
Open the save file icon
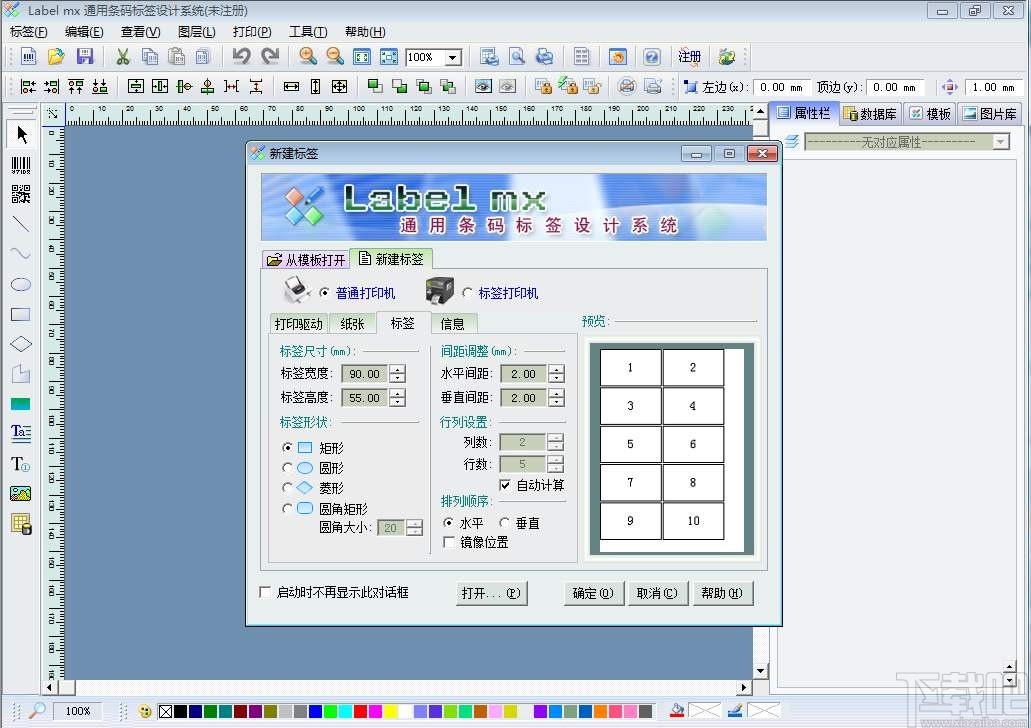tap(86, 57)
